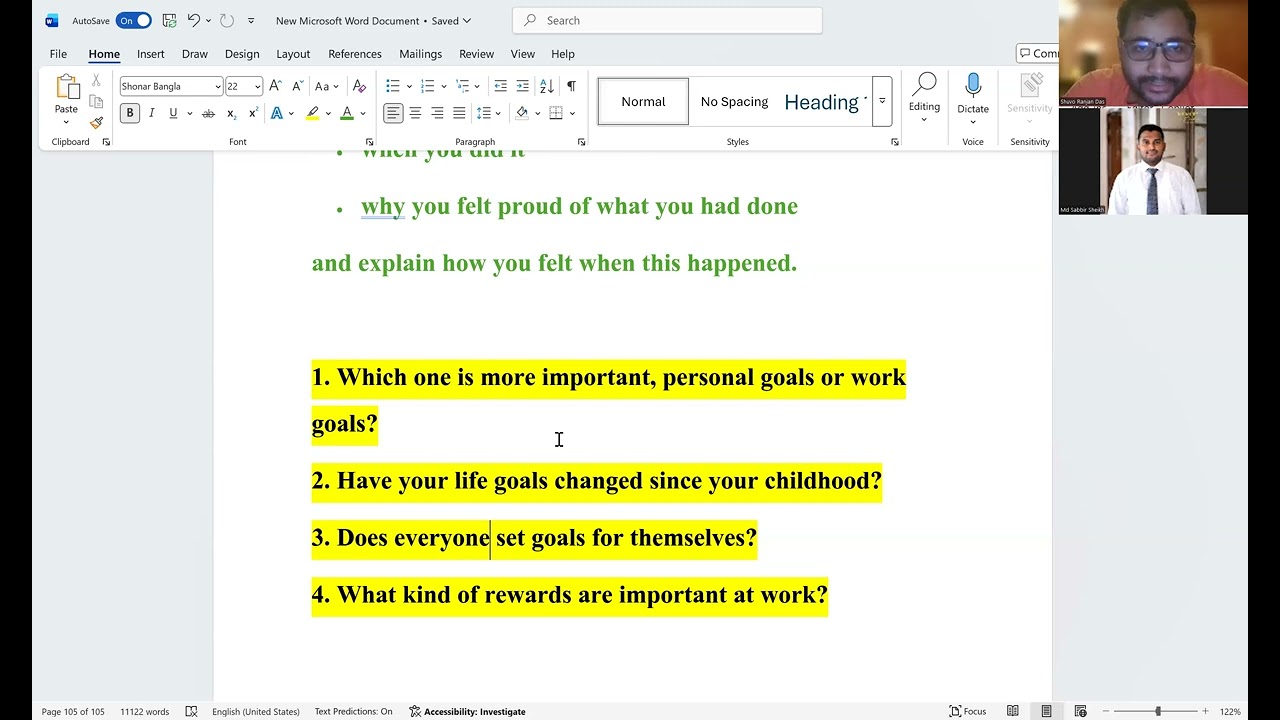
Task: Switch to Web Layout view in status bar
Action: 1080,711
